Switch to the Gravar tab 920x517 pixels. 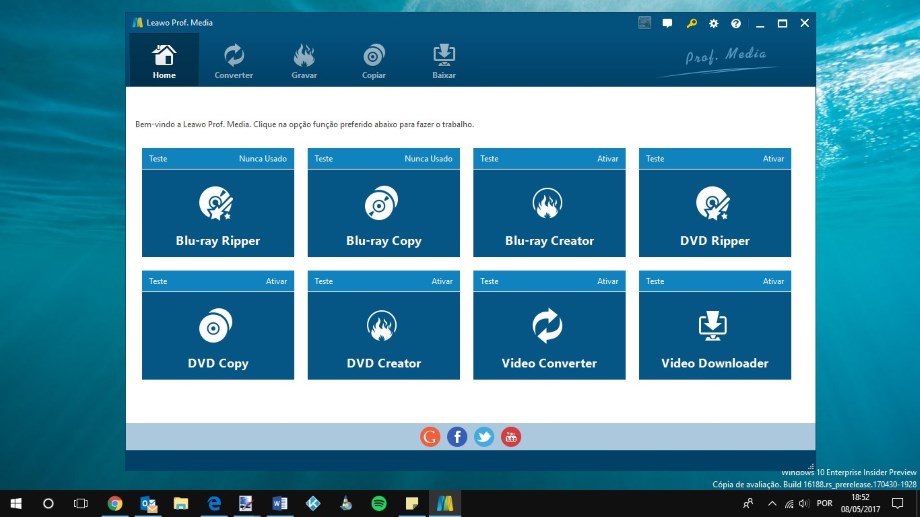point(304,60)
